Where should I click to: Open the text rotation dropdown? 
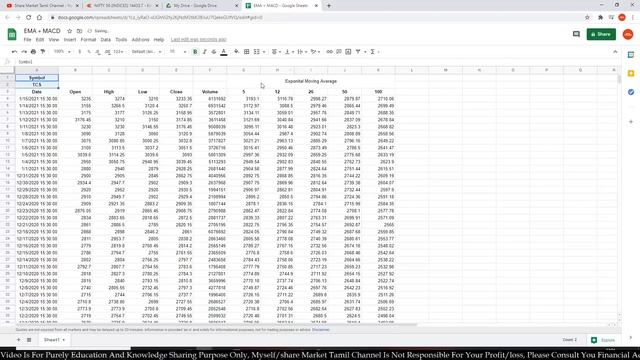(316, 52)
